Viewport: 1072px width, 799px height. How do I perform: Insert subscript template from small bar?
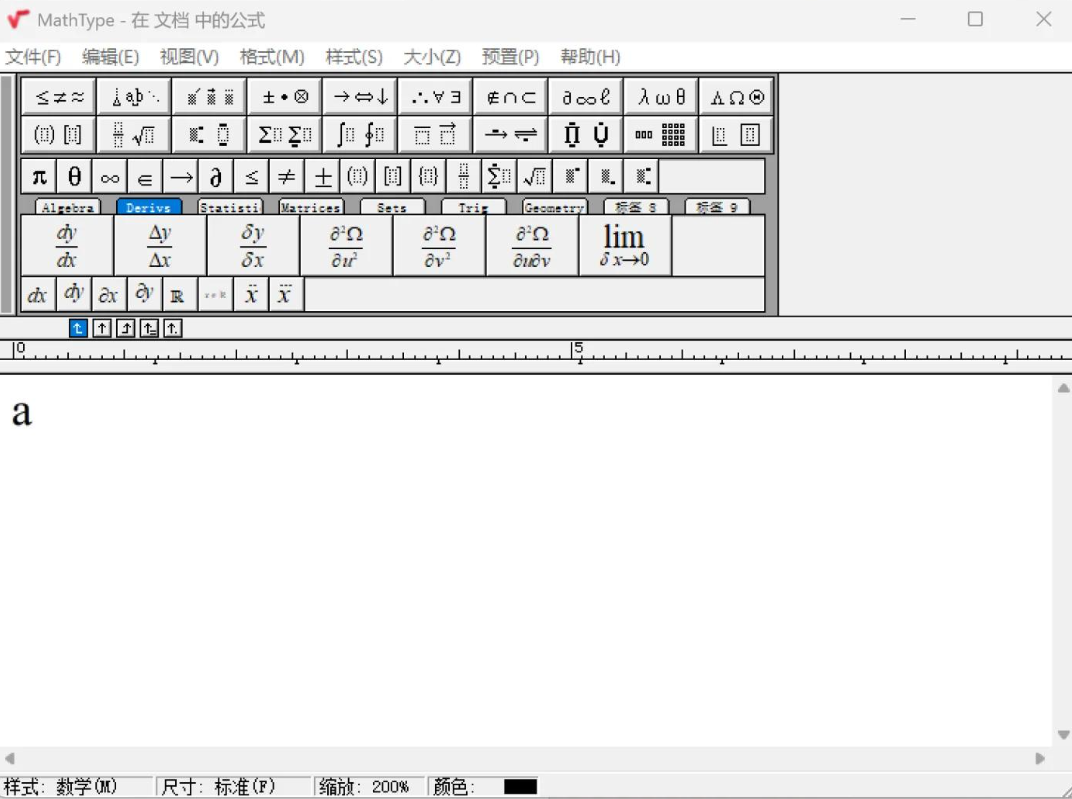click(x=606, y=177)
